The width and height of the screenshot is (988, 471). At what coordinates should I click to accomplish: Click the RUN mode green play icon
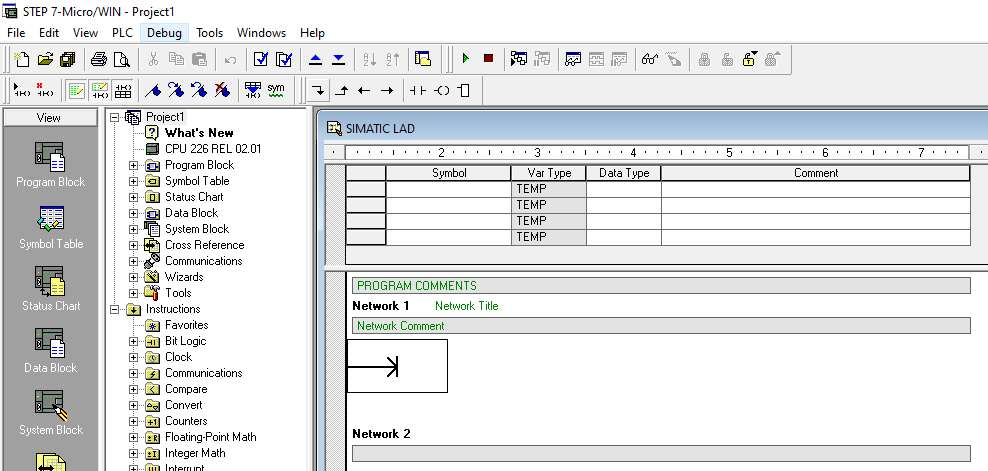click(x=465, y=59)
